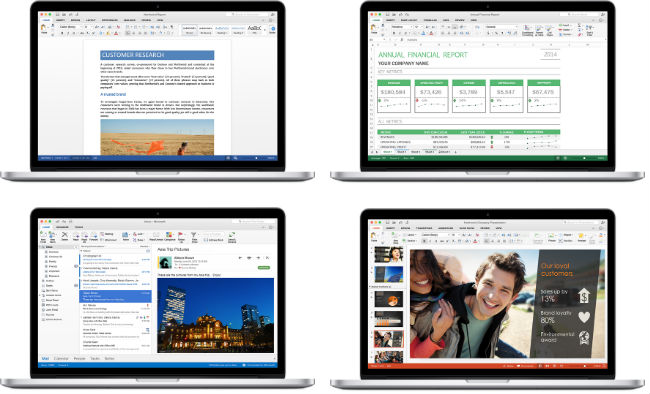
Task: Click Format as Table in Excel
Action: pos(539,30)
